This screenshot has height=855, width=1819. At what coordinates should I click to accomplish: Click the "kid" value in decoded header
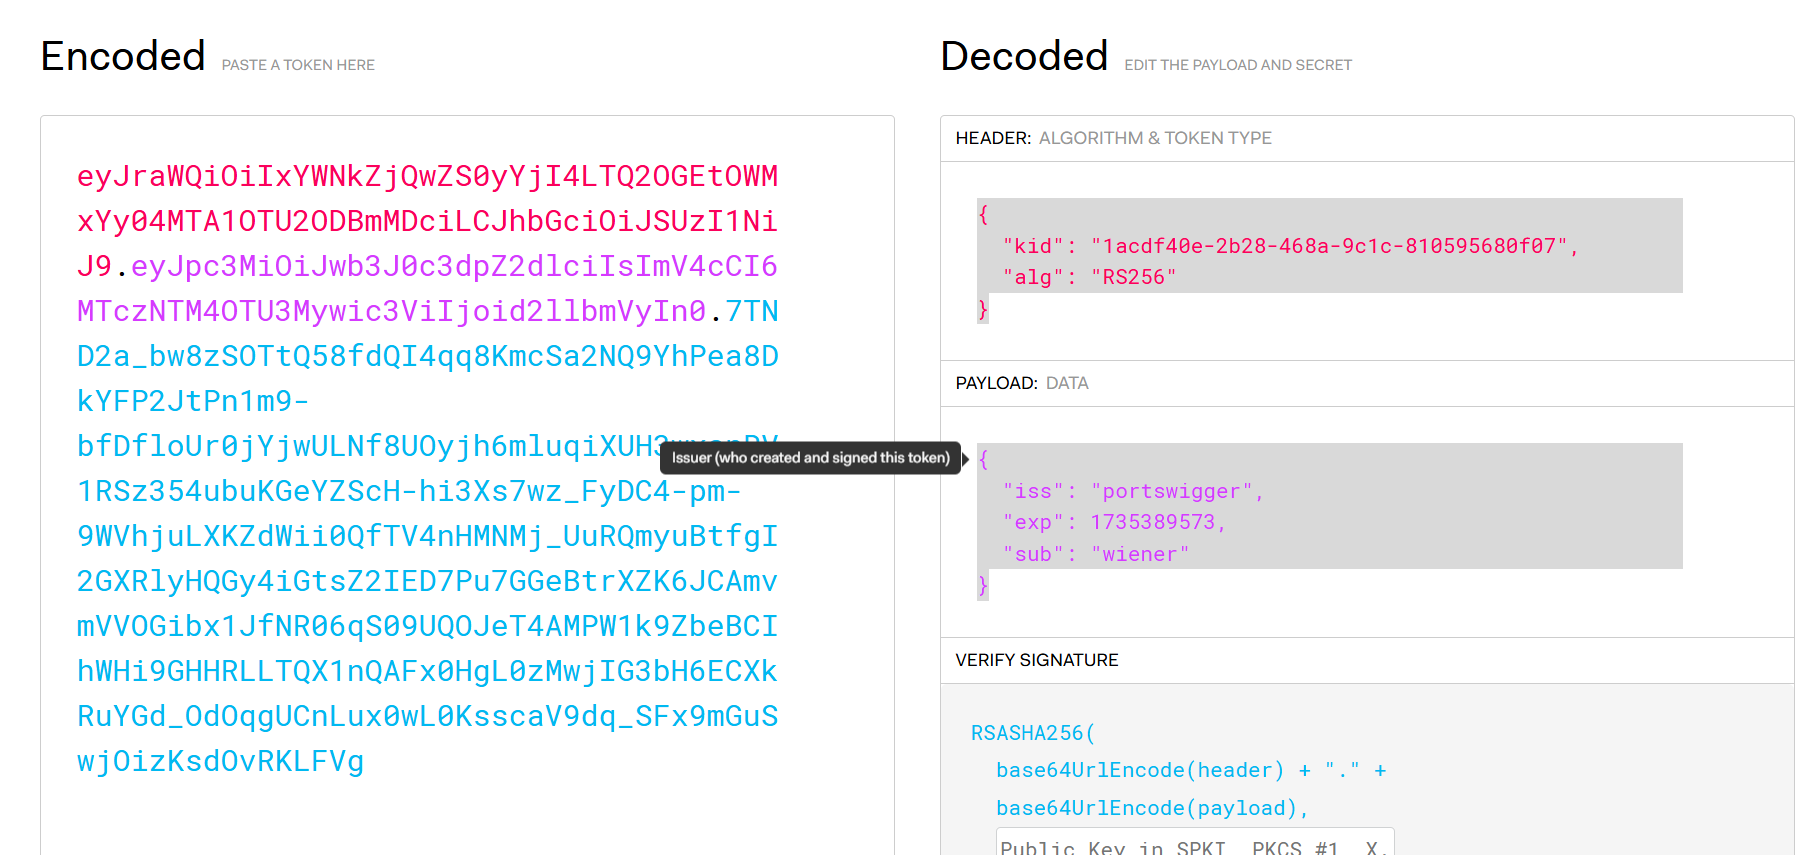pyautogui.click(x=1330, y=246)
